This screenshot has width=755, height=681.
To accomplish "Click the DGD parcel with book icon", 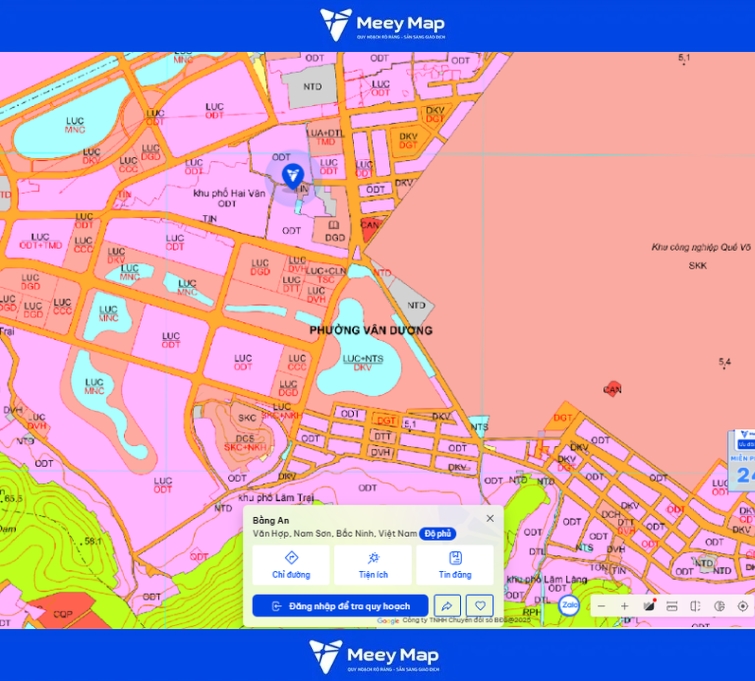I will click(x=335, y=233).
